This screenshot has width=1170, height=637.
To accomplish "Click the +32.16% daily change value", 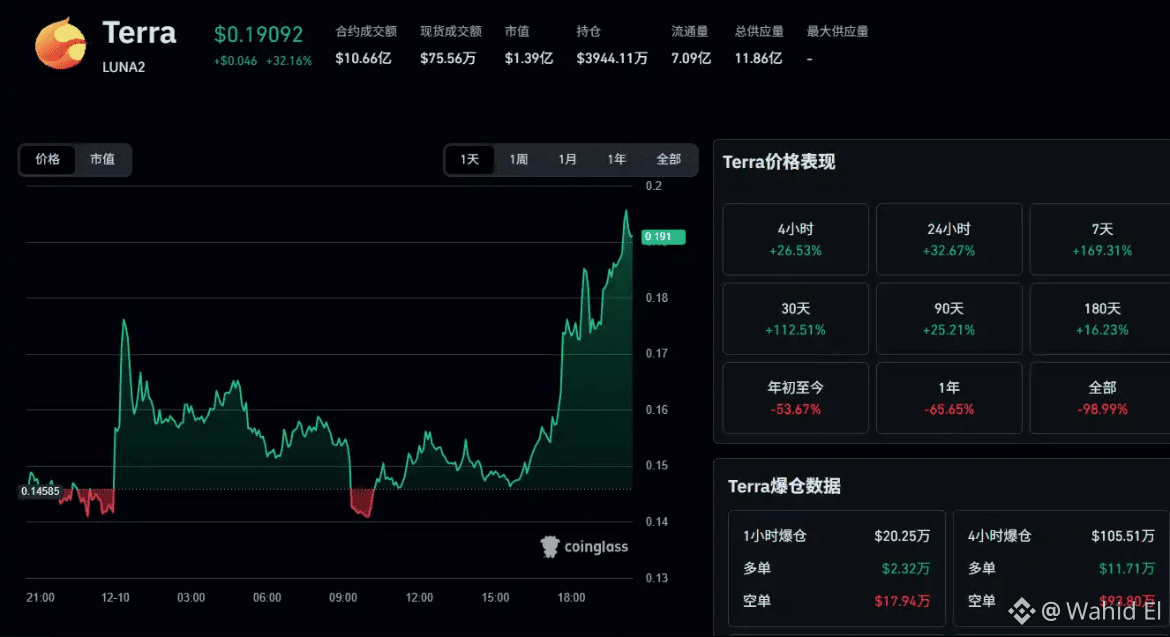I will (289, 61).
